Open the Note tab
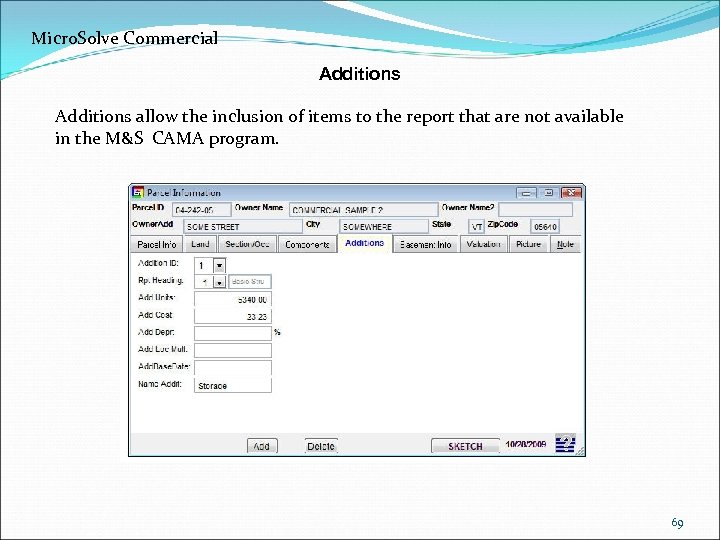This screenshot has width=720, height=540. pyautogui.click(x=565, y=244)
